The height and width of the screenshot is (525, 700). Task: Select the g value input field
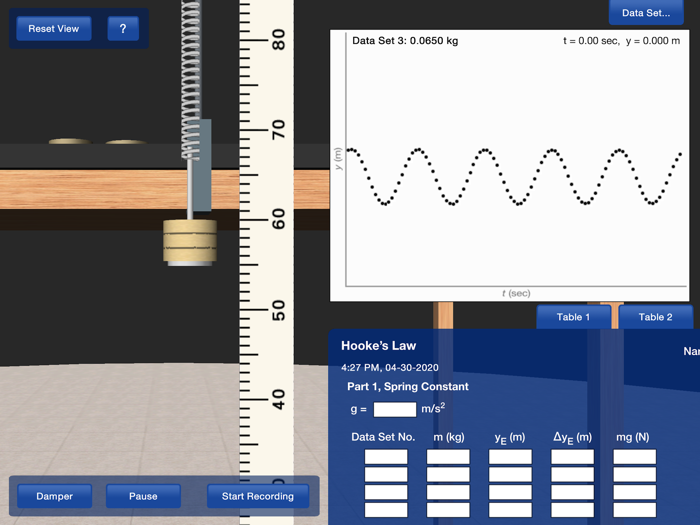click(394, 409)
